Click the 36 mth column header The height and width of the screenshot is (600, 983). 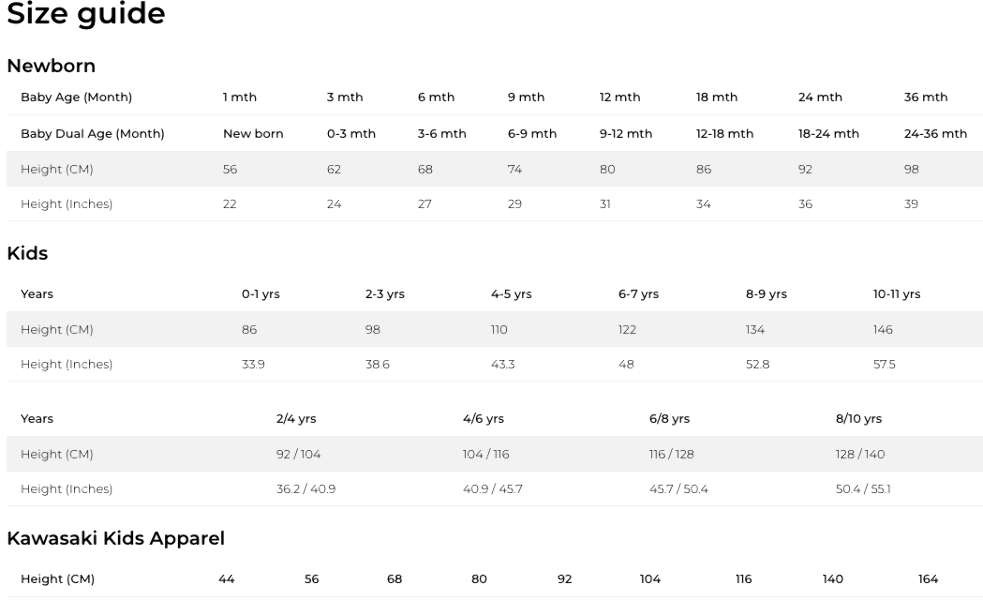925,97
